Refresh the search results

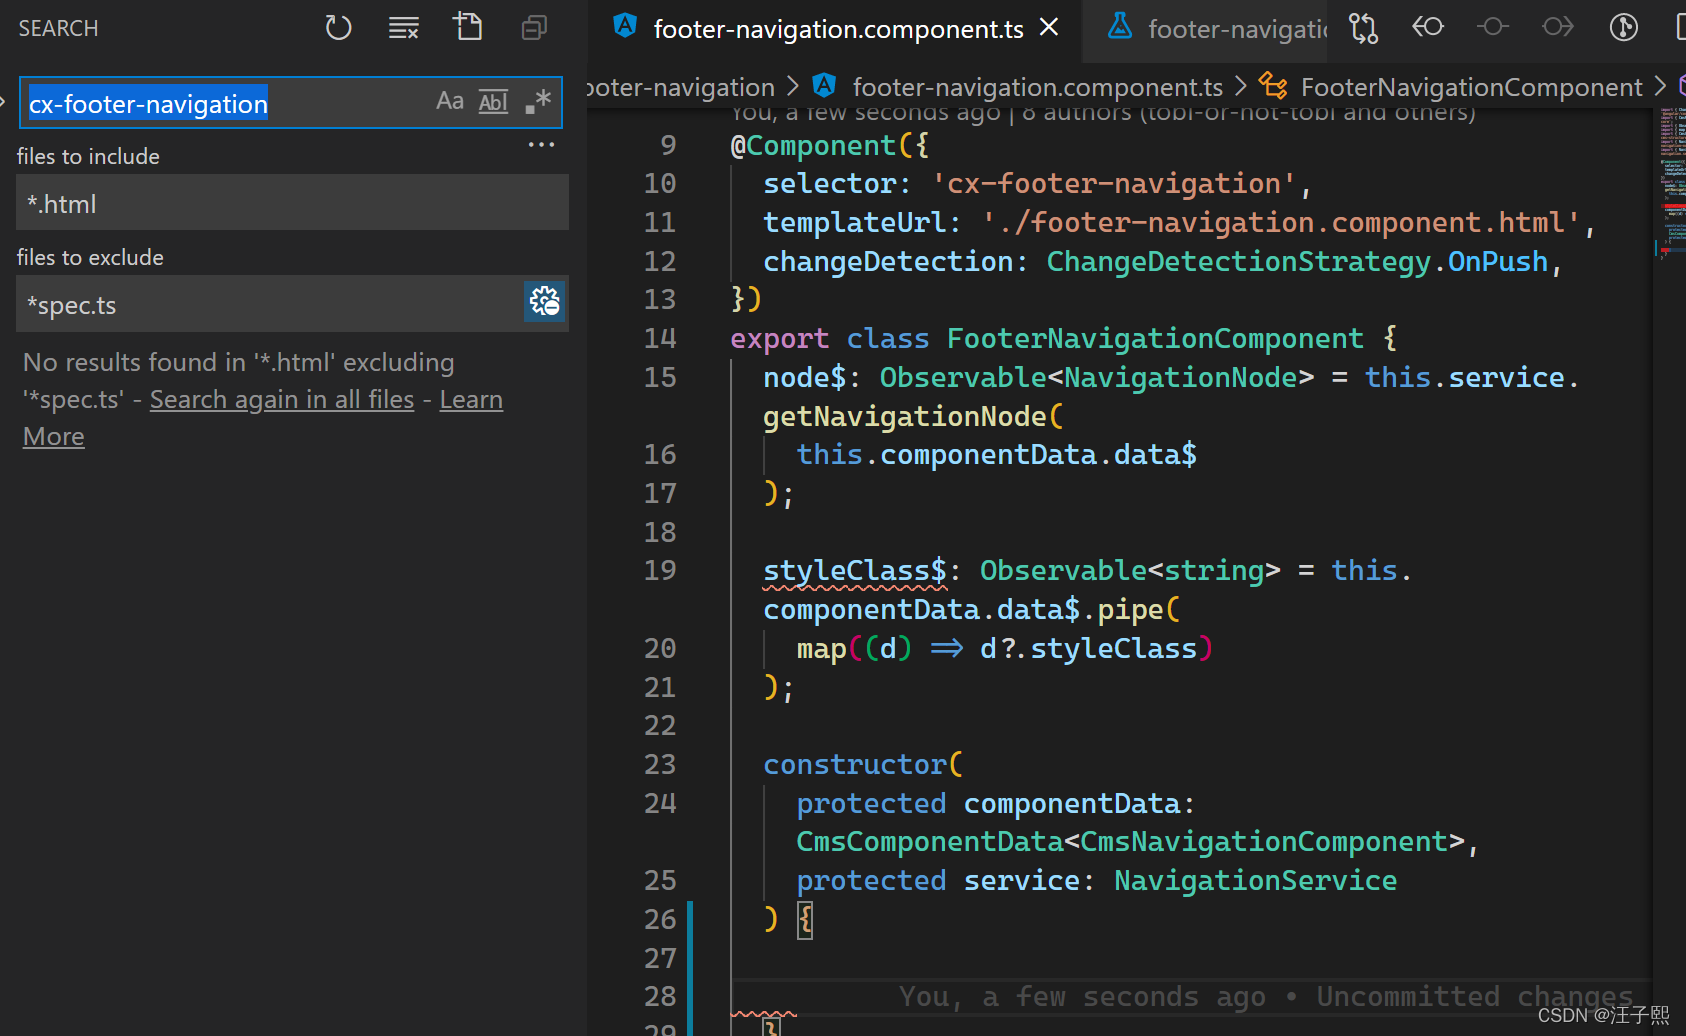tap(338, 27)
